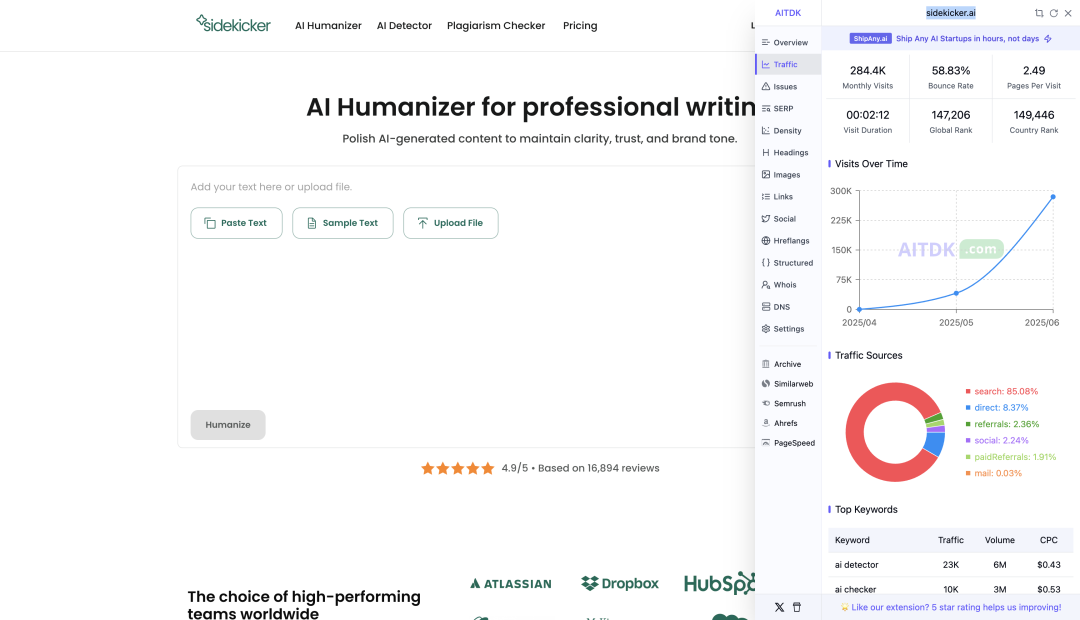Open the Structured data braces icon

click(766, 263)
